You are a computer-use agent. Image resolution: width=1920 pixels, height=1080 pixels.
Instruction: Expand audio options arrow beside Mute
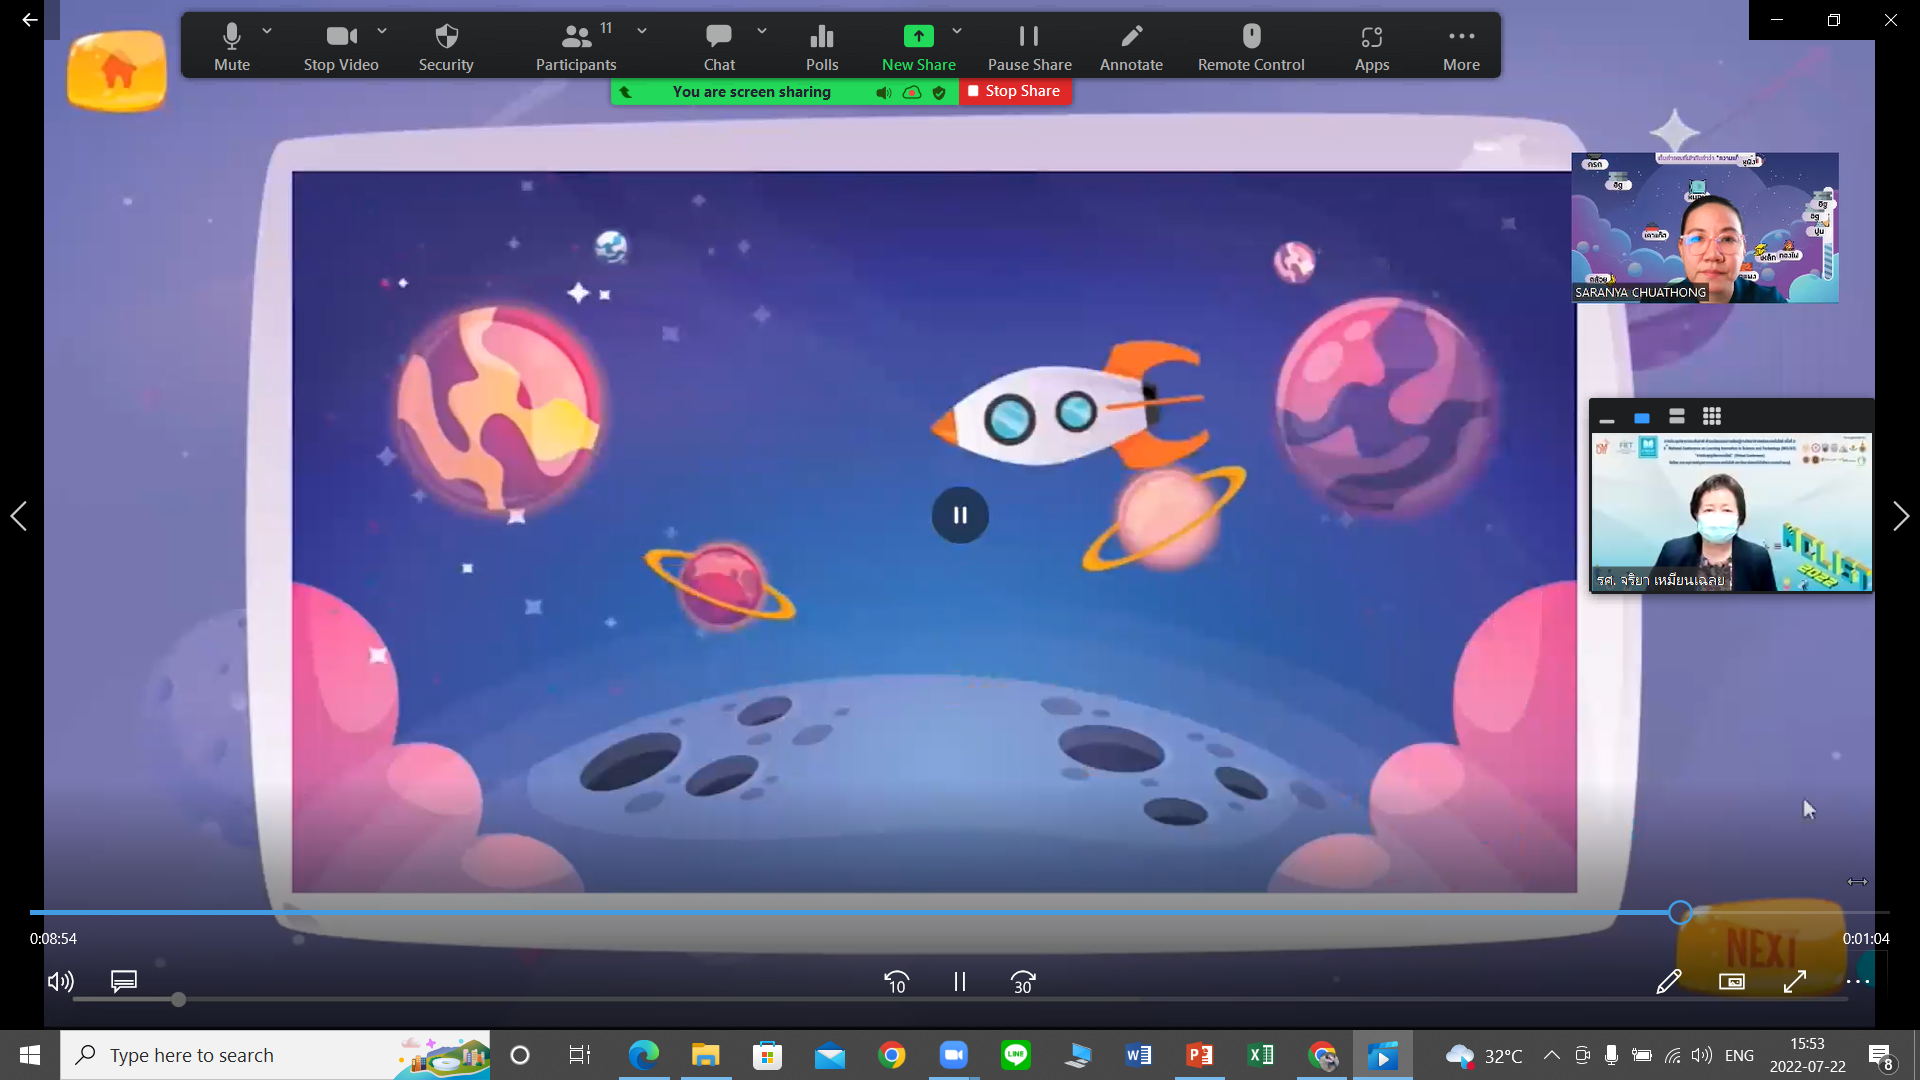pos(267,32)
